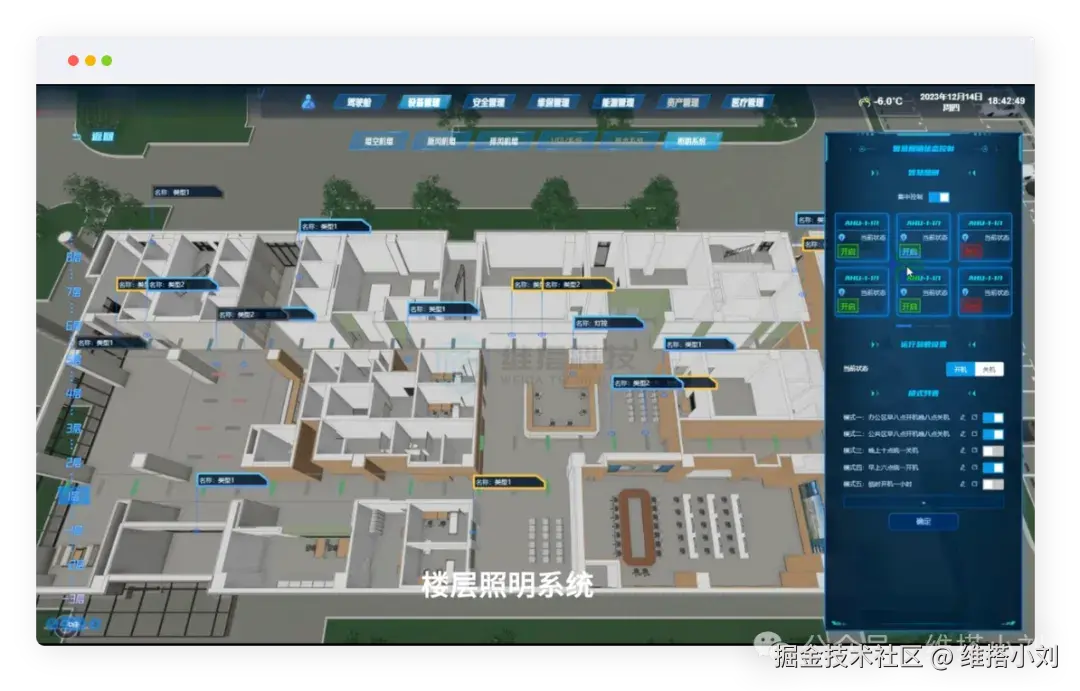Switch to floor 4层 in floor selector
The width and height of the screenshot is (1080, 691).
click(74, 393)
